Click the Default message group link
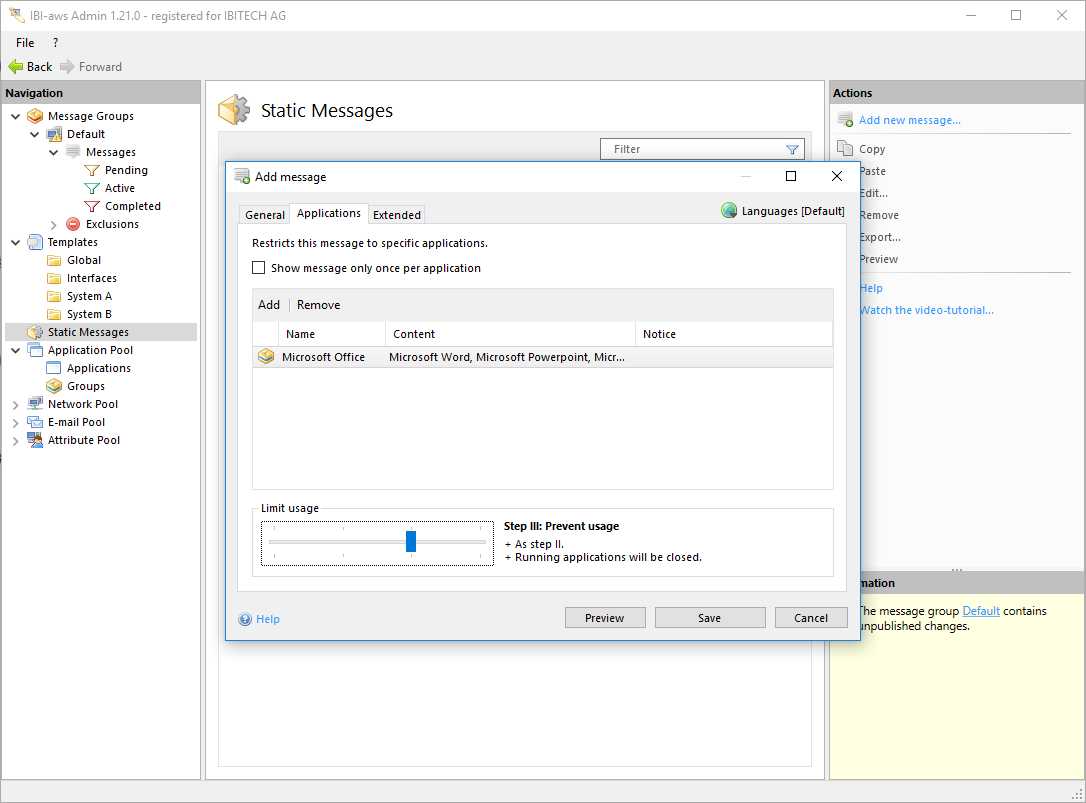Image resolution: width=1086 pixels, height=803 pixels. [980, 611]
